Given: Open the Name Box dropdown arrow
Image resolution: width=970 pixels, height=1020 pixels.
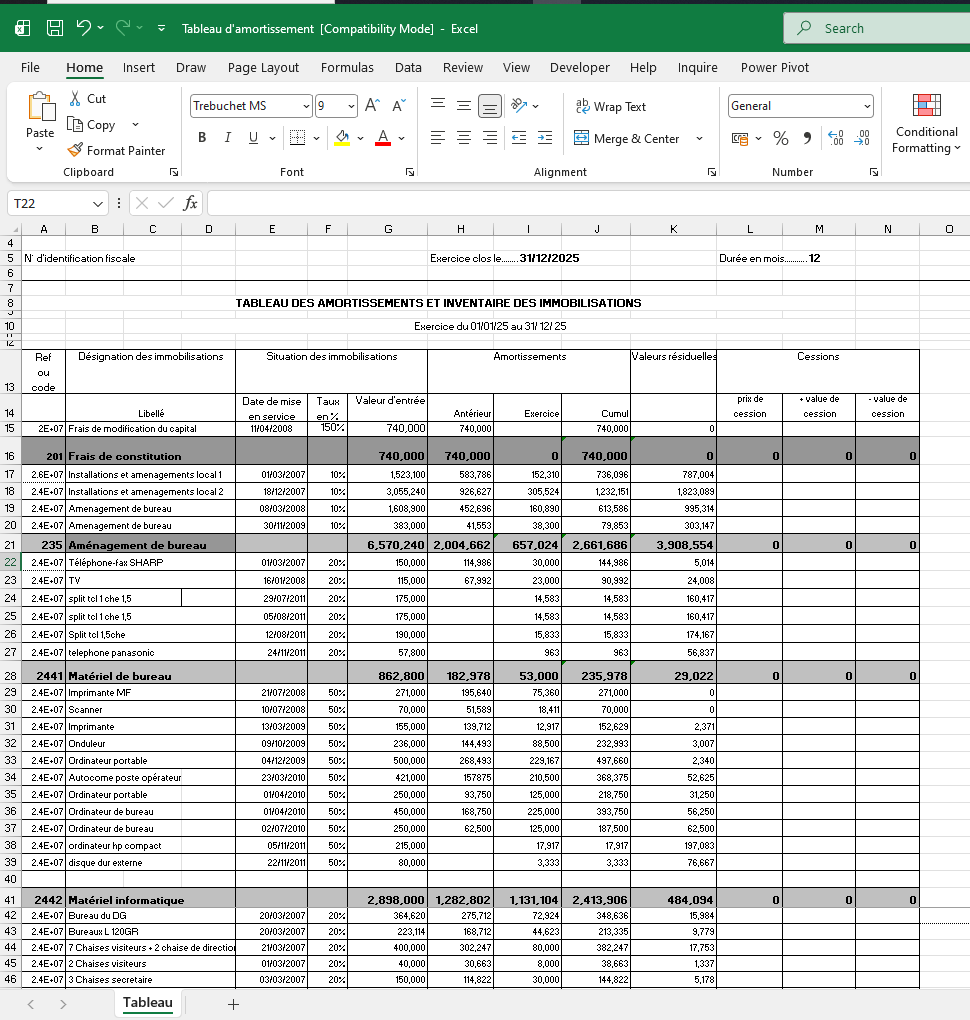Looking at the screenshot, I should (98, 204).
